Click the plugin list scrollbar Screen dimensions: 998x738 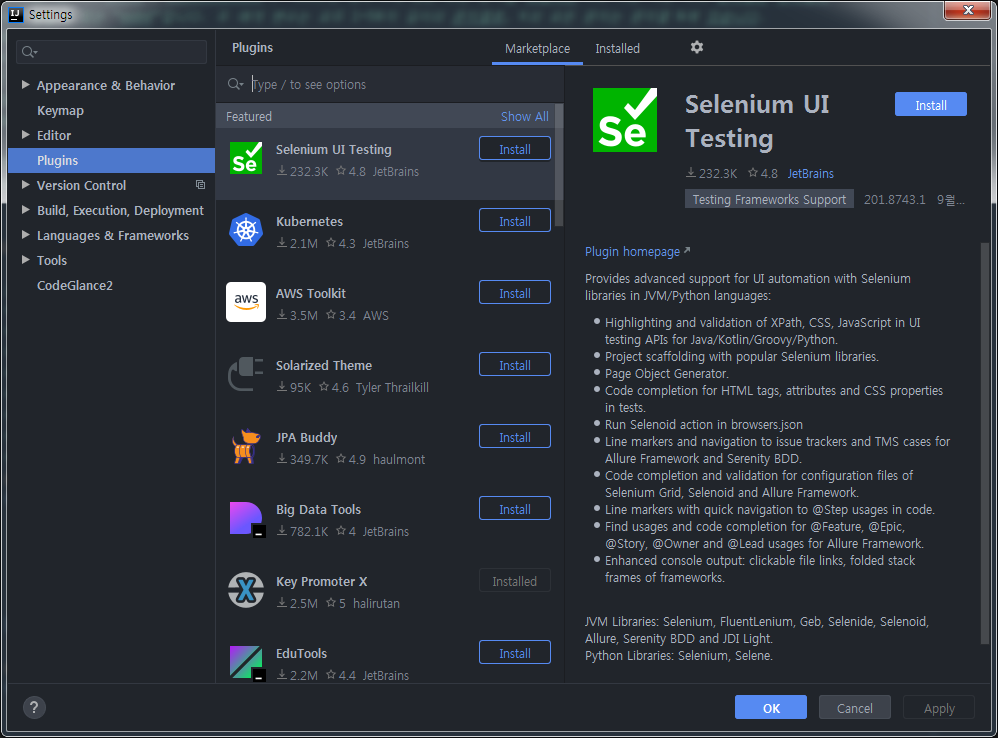click(559, 165)
